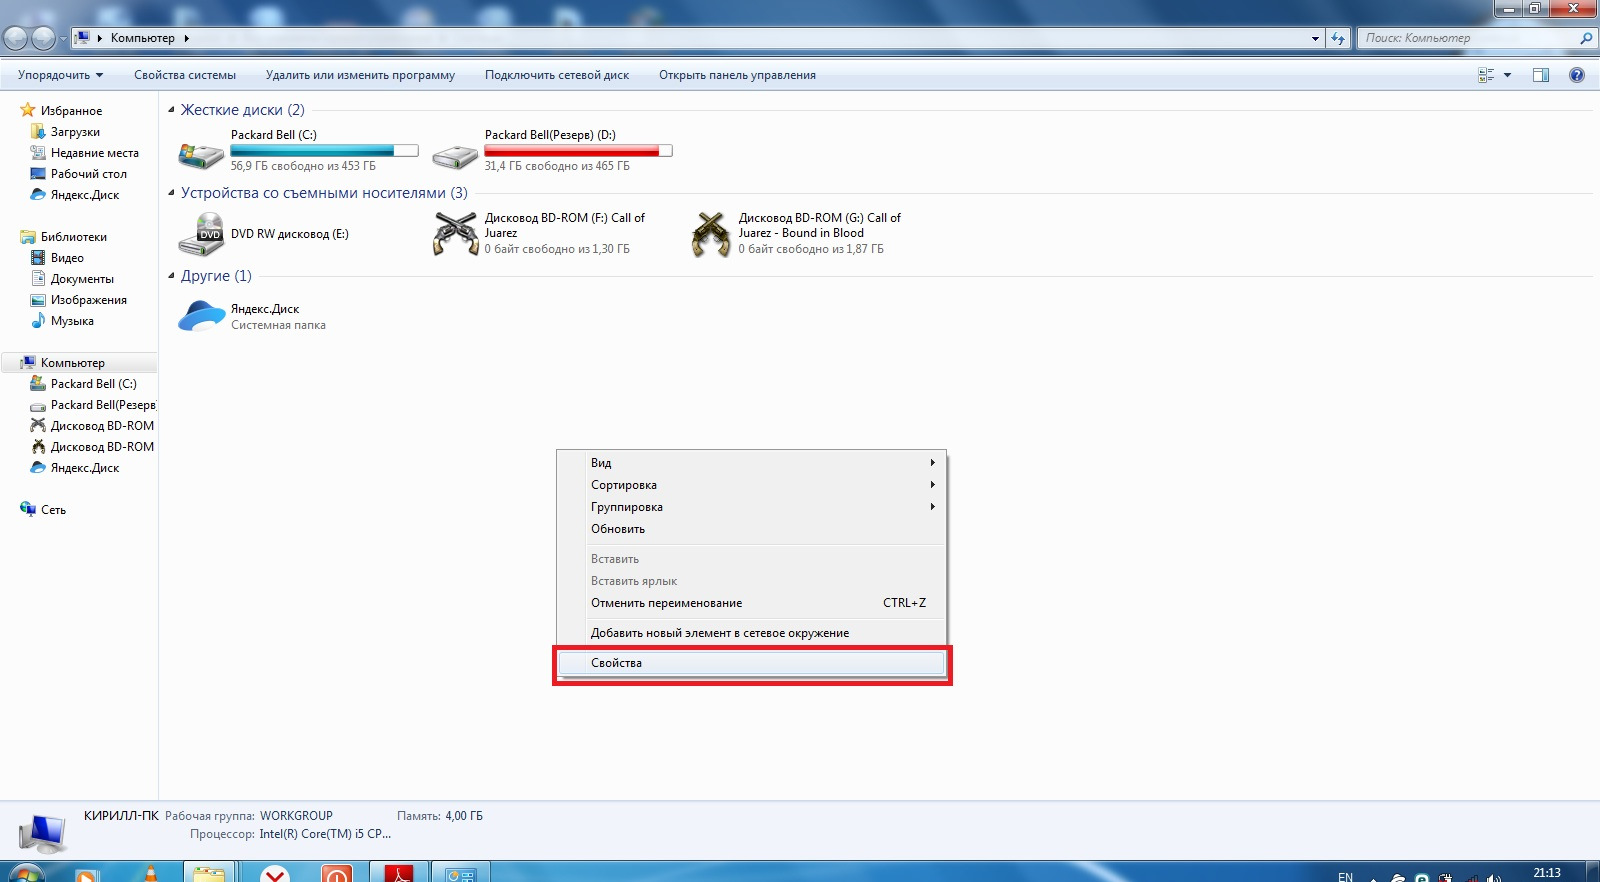Open the Сортировка submenu
Viewport: 1600px width, 882px height.
pyautogui.click(x=751, y=485)
